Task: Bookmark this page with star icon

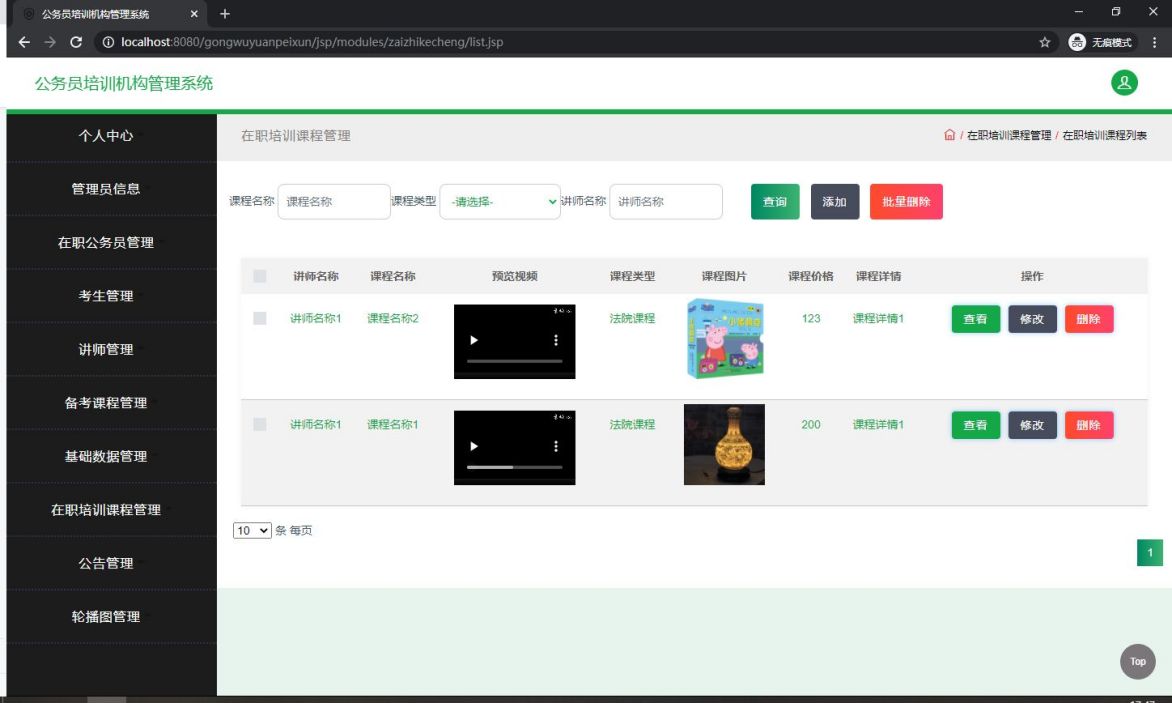Action: pos(1044,42)
